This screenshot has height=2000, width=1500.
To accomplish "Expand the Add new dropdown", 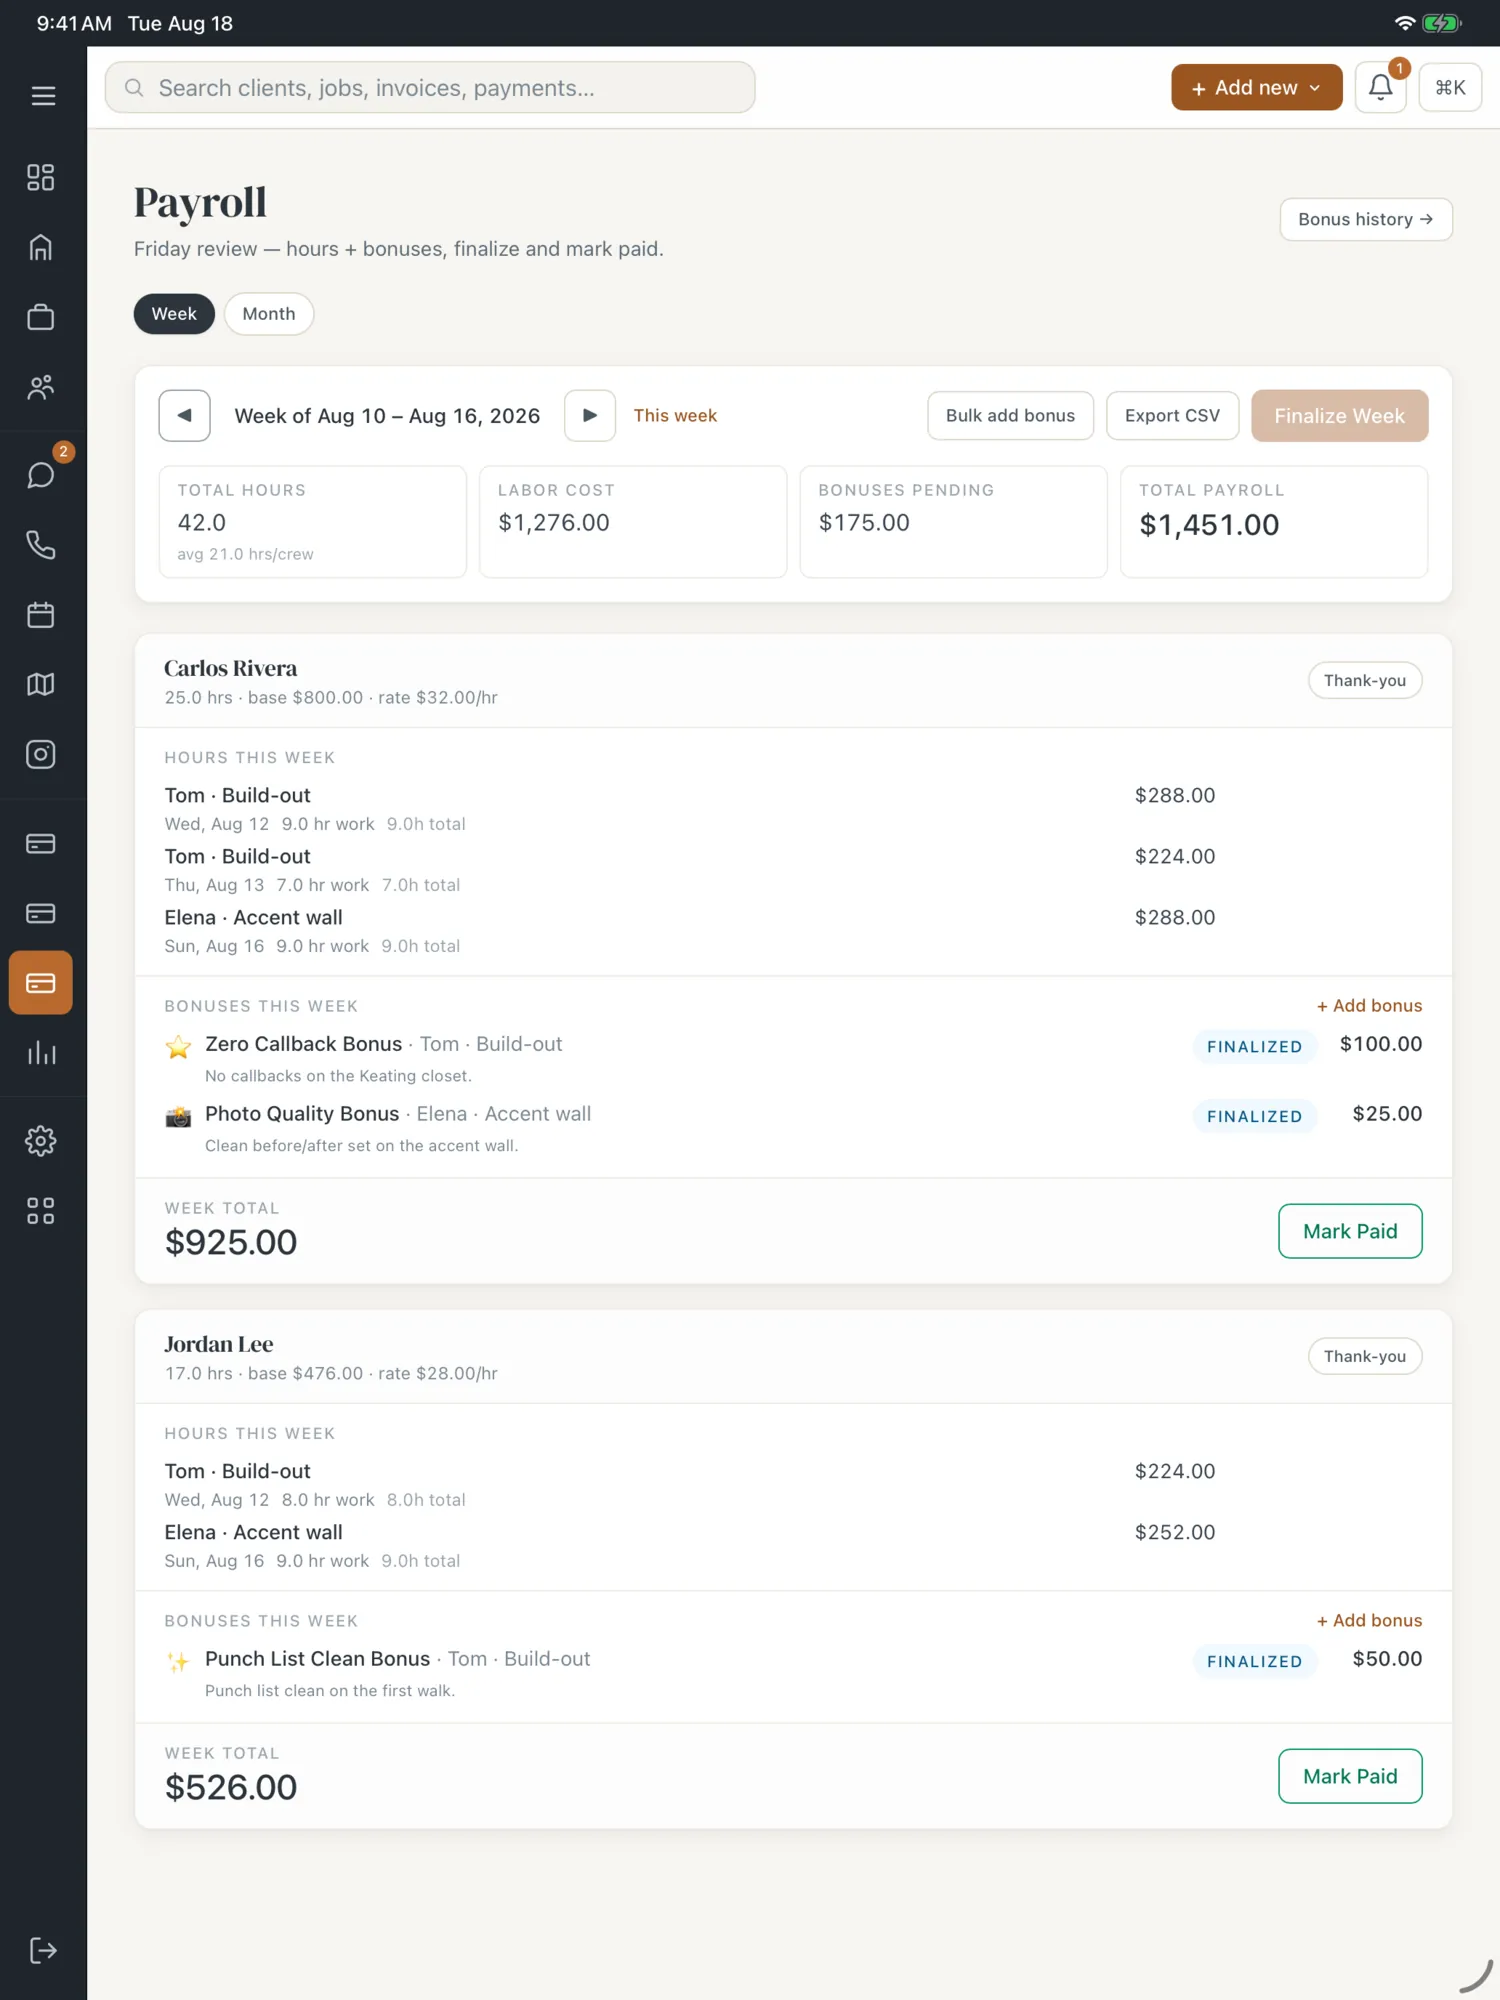I will [1257, 88].
